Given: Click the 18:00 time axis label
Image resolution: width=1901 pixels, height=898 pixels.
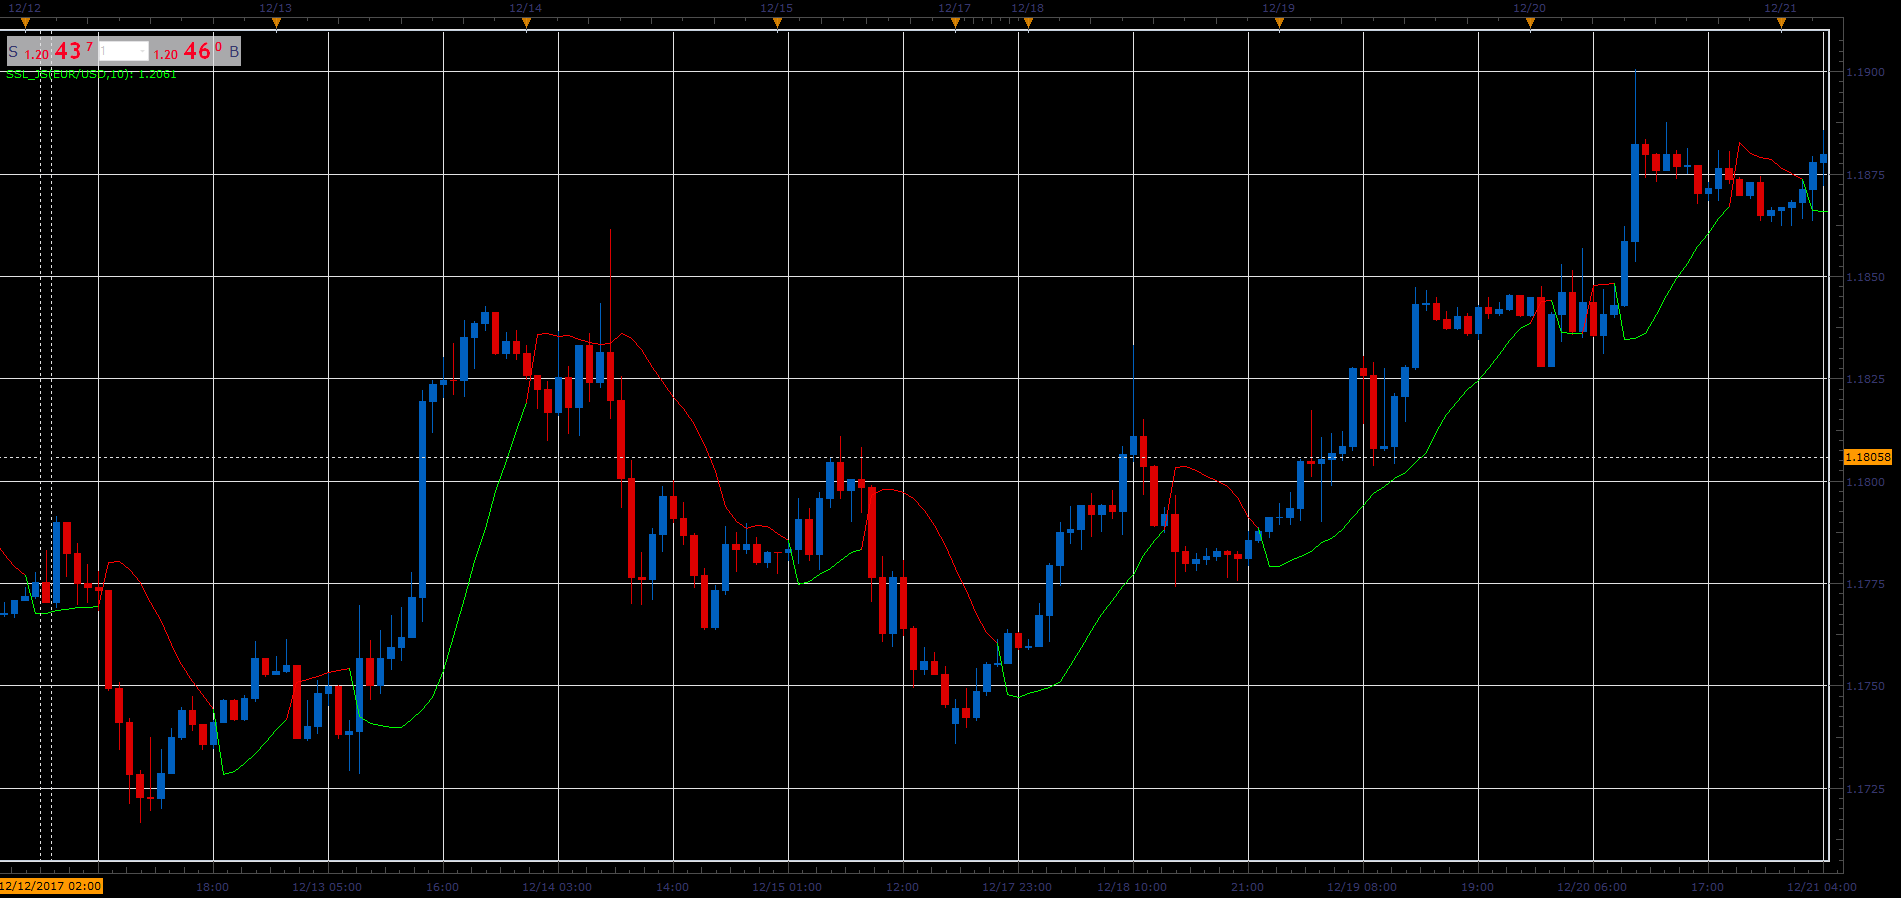Looking at the screenshot, I should click(212, 887).
